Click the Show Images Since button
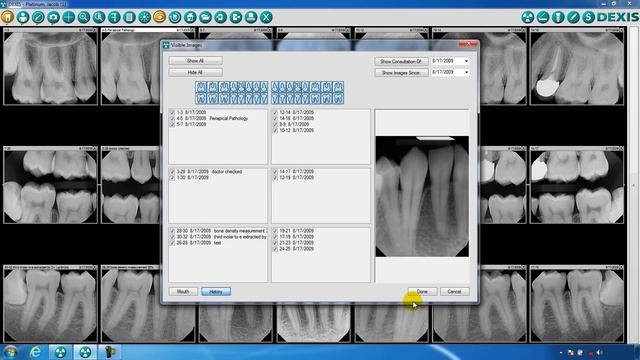This screenshot has width=640, height=360. point(401,73)
